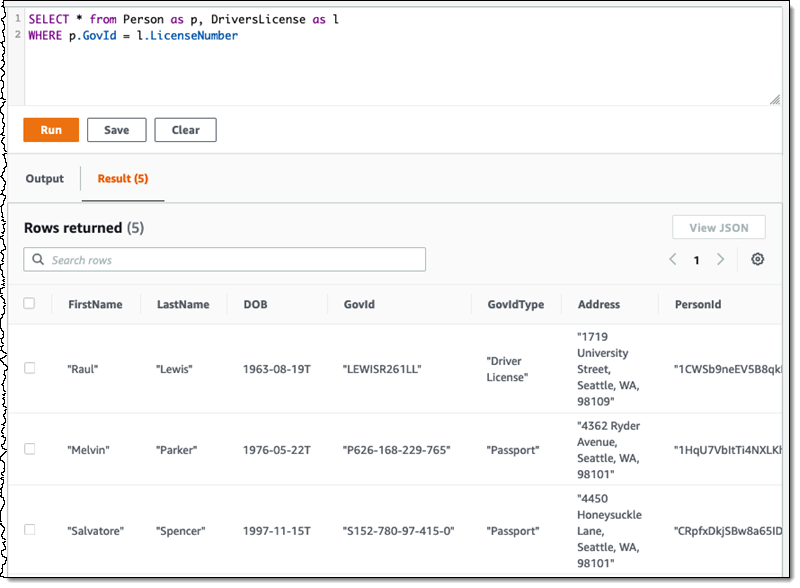
Task: Tick the Salvatore Spencer row checkbox
Action: pos(29,530)
